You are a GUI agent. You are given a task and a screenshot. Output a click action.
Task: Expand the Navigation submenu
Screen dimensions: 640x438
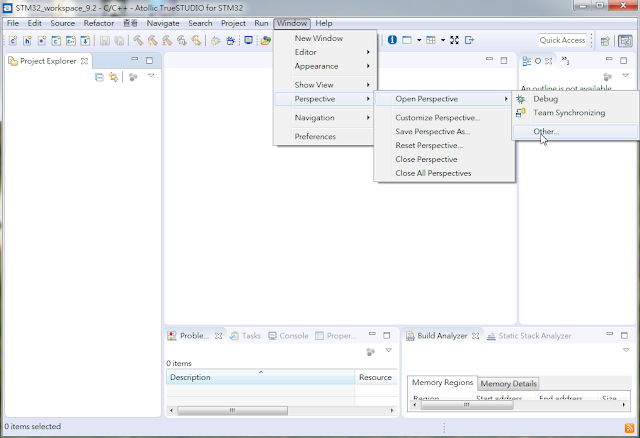pyautogui.click(x=325, y=118)
